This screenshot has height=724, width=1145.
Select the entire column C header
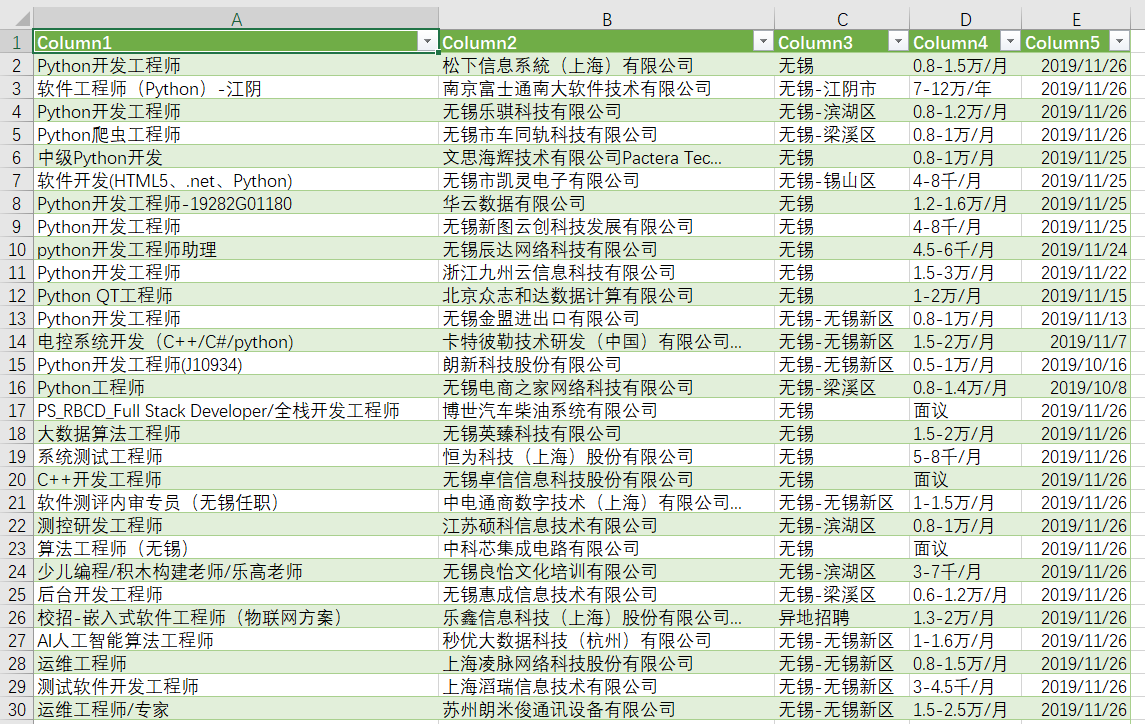pos(841,19)
